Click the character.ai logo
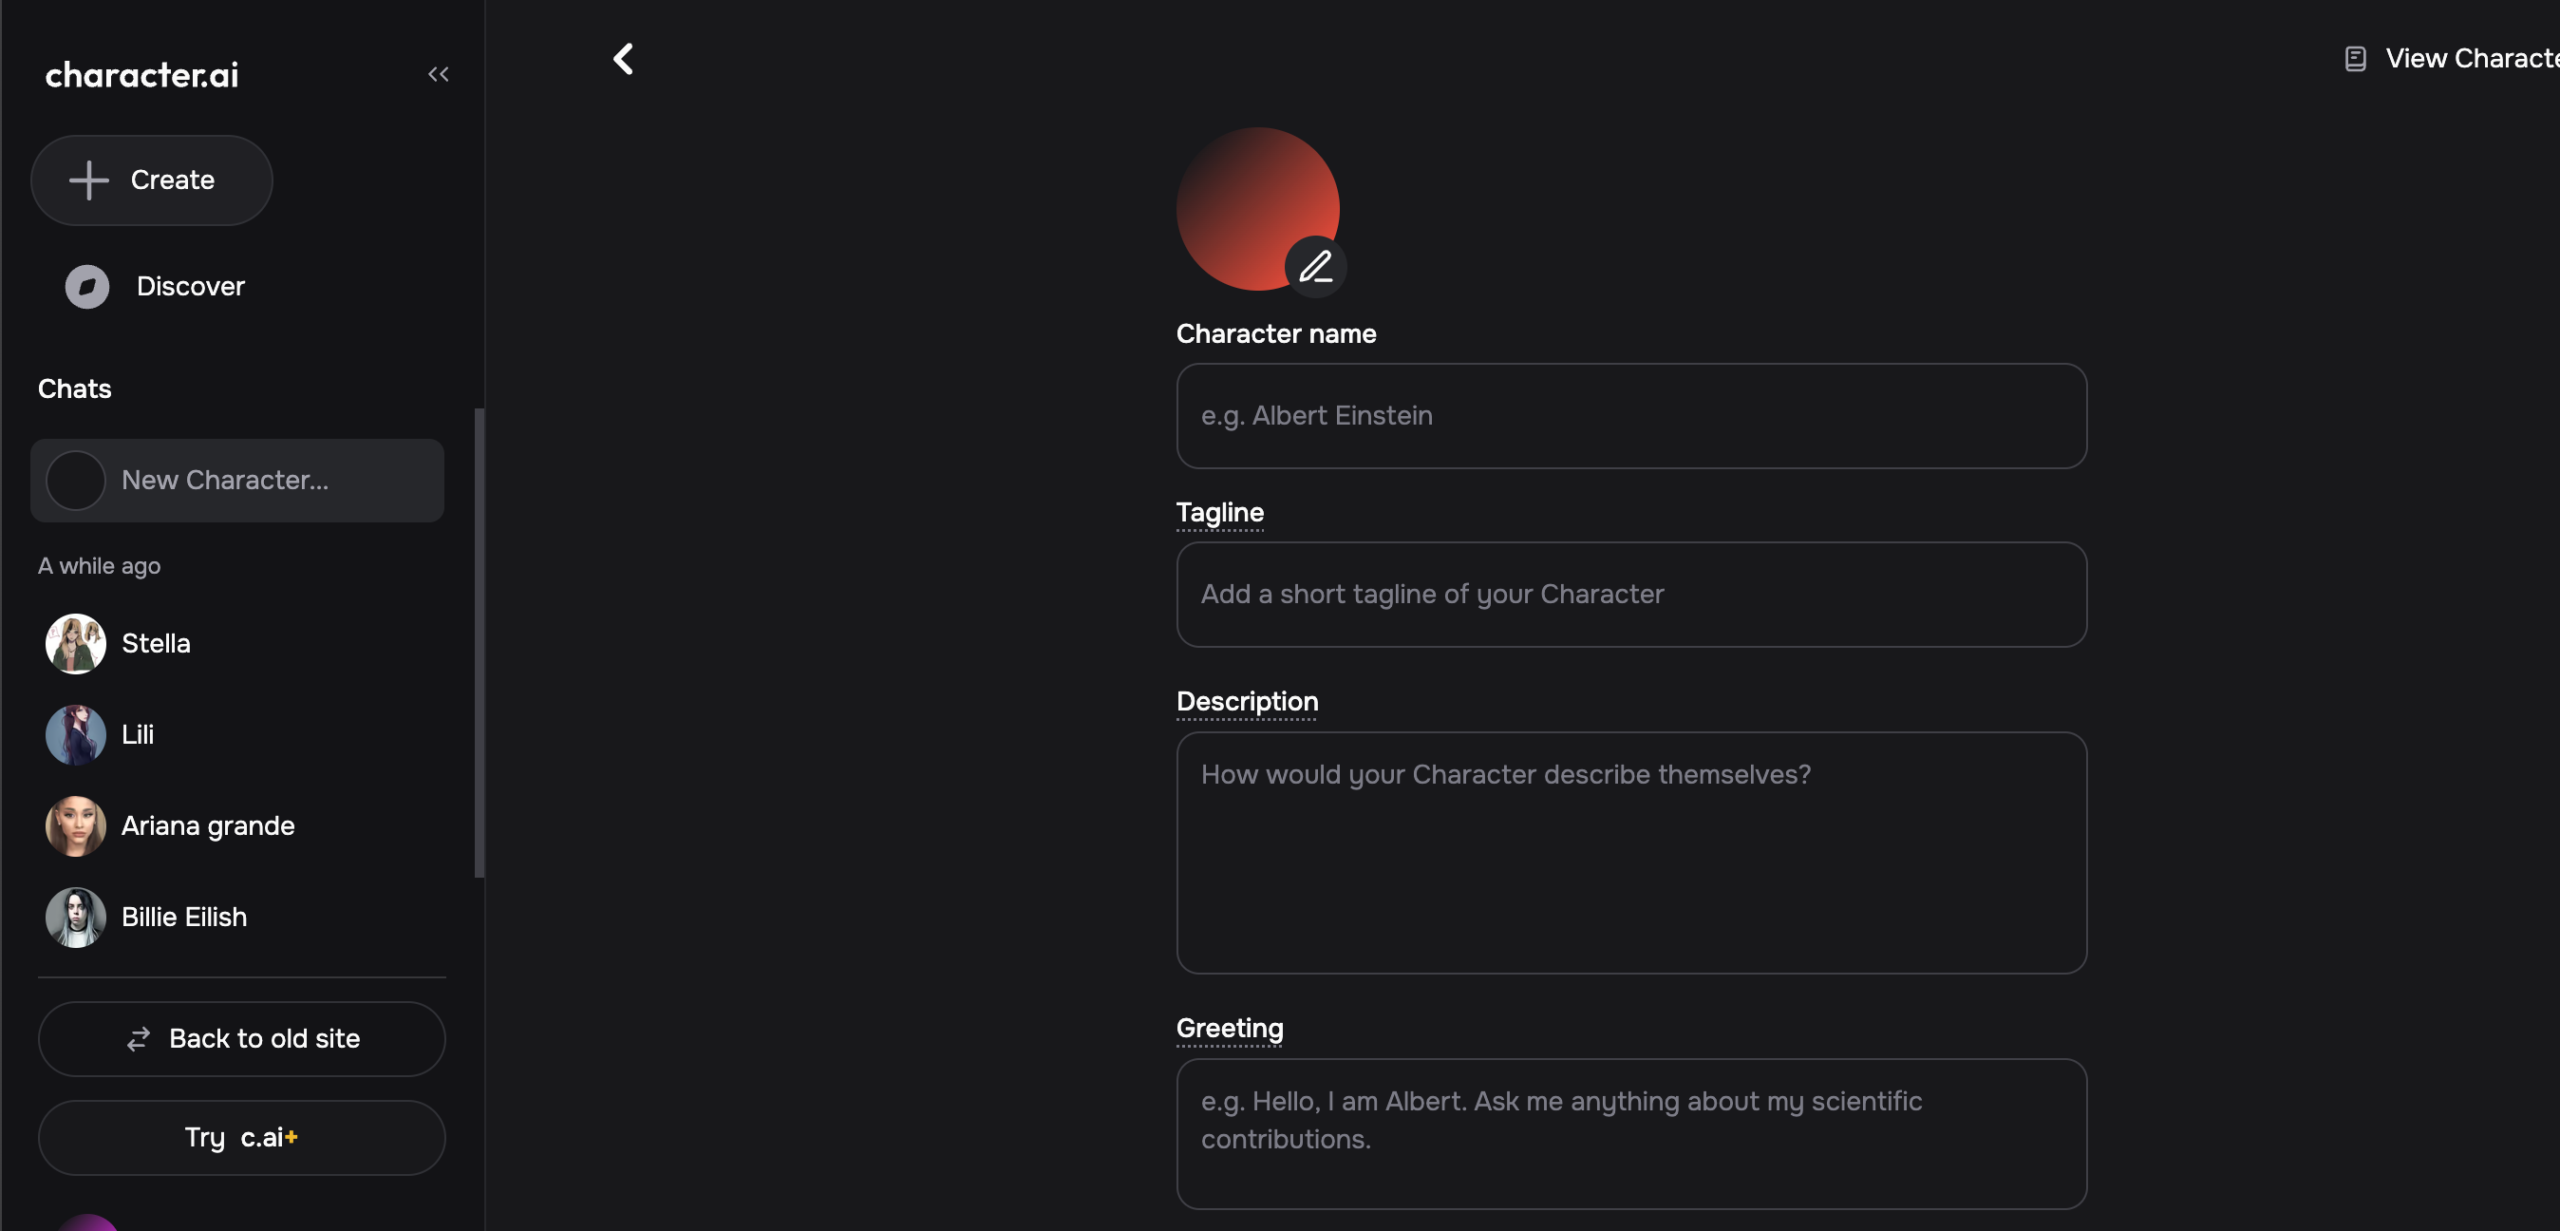 point(142,75)
